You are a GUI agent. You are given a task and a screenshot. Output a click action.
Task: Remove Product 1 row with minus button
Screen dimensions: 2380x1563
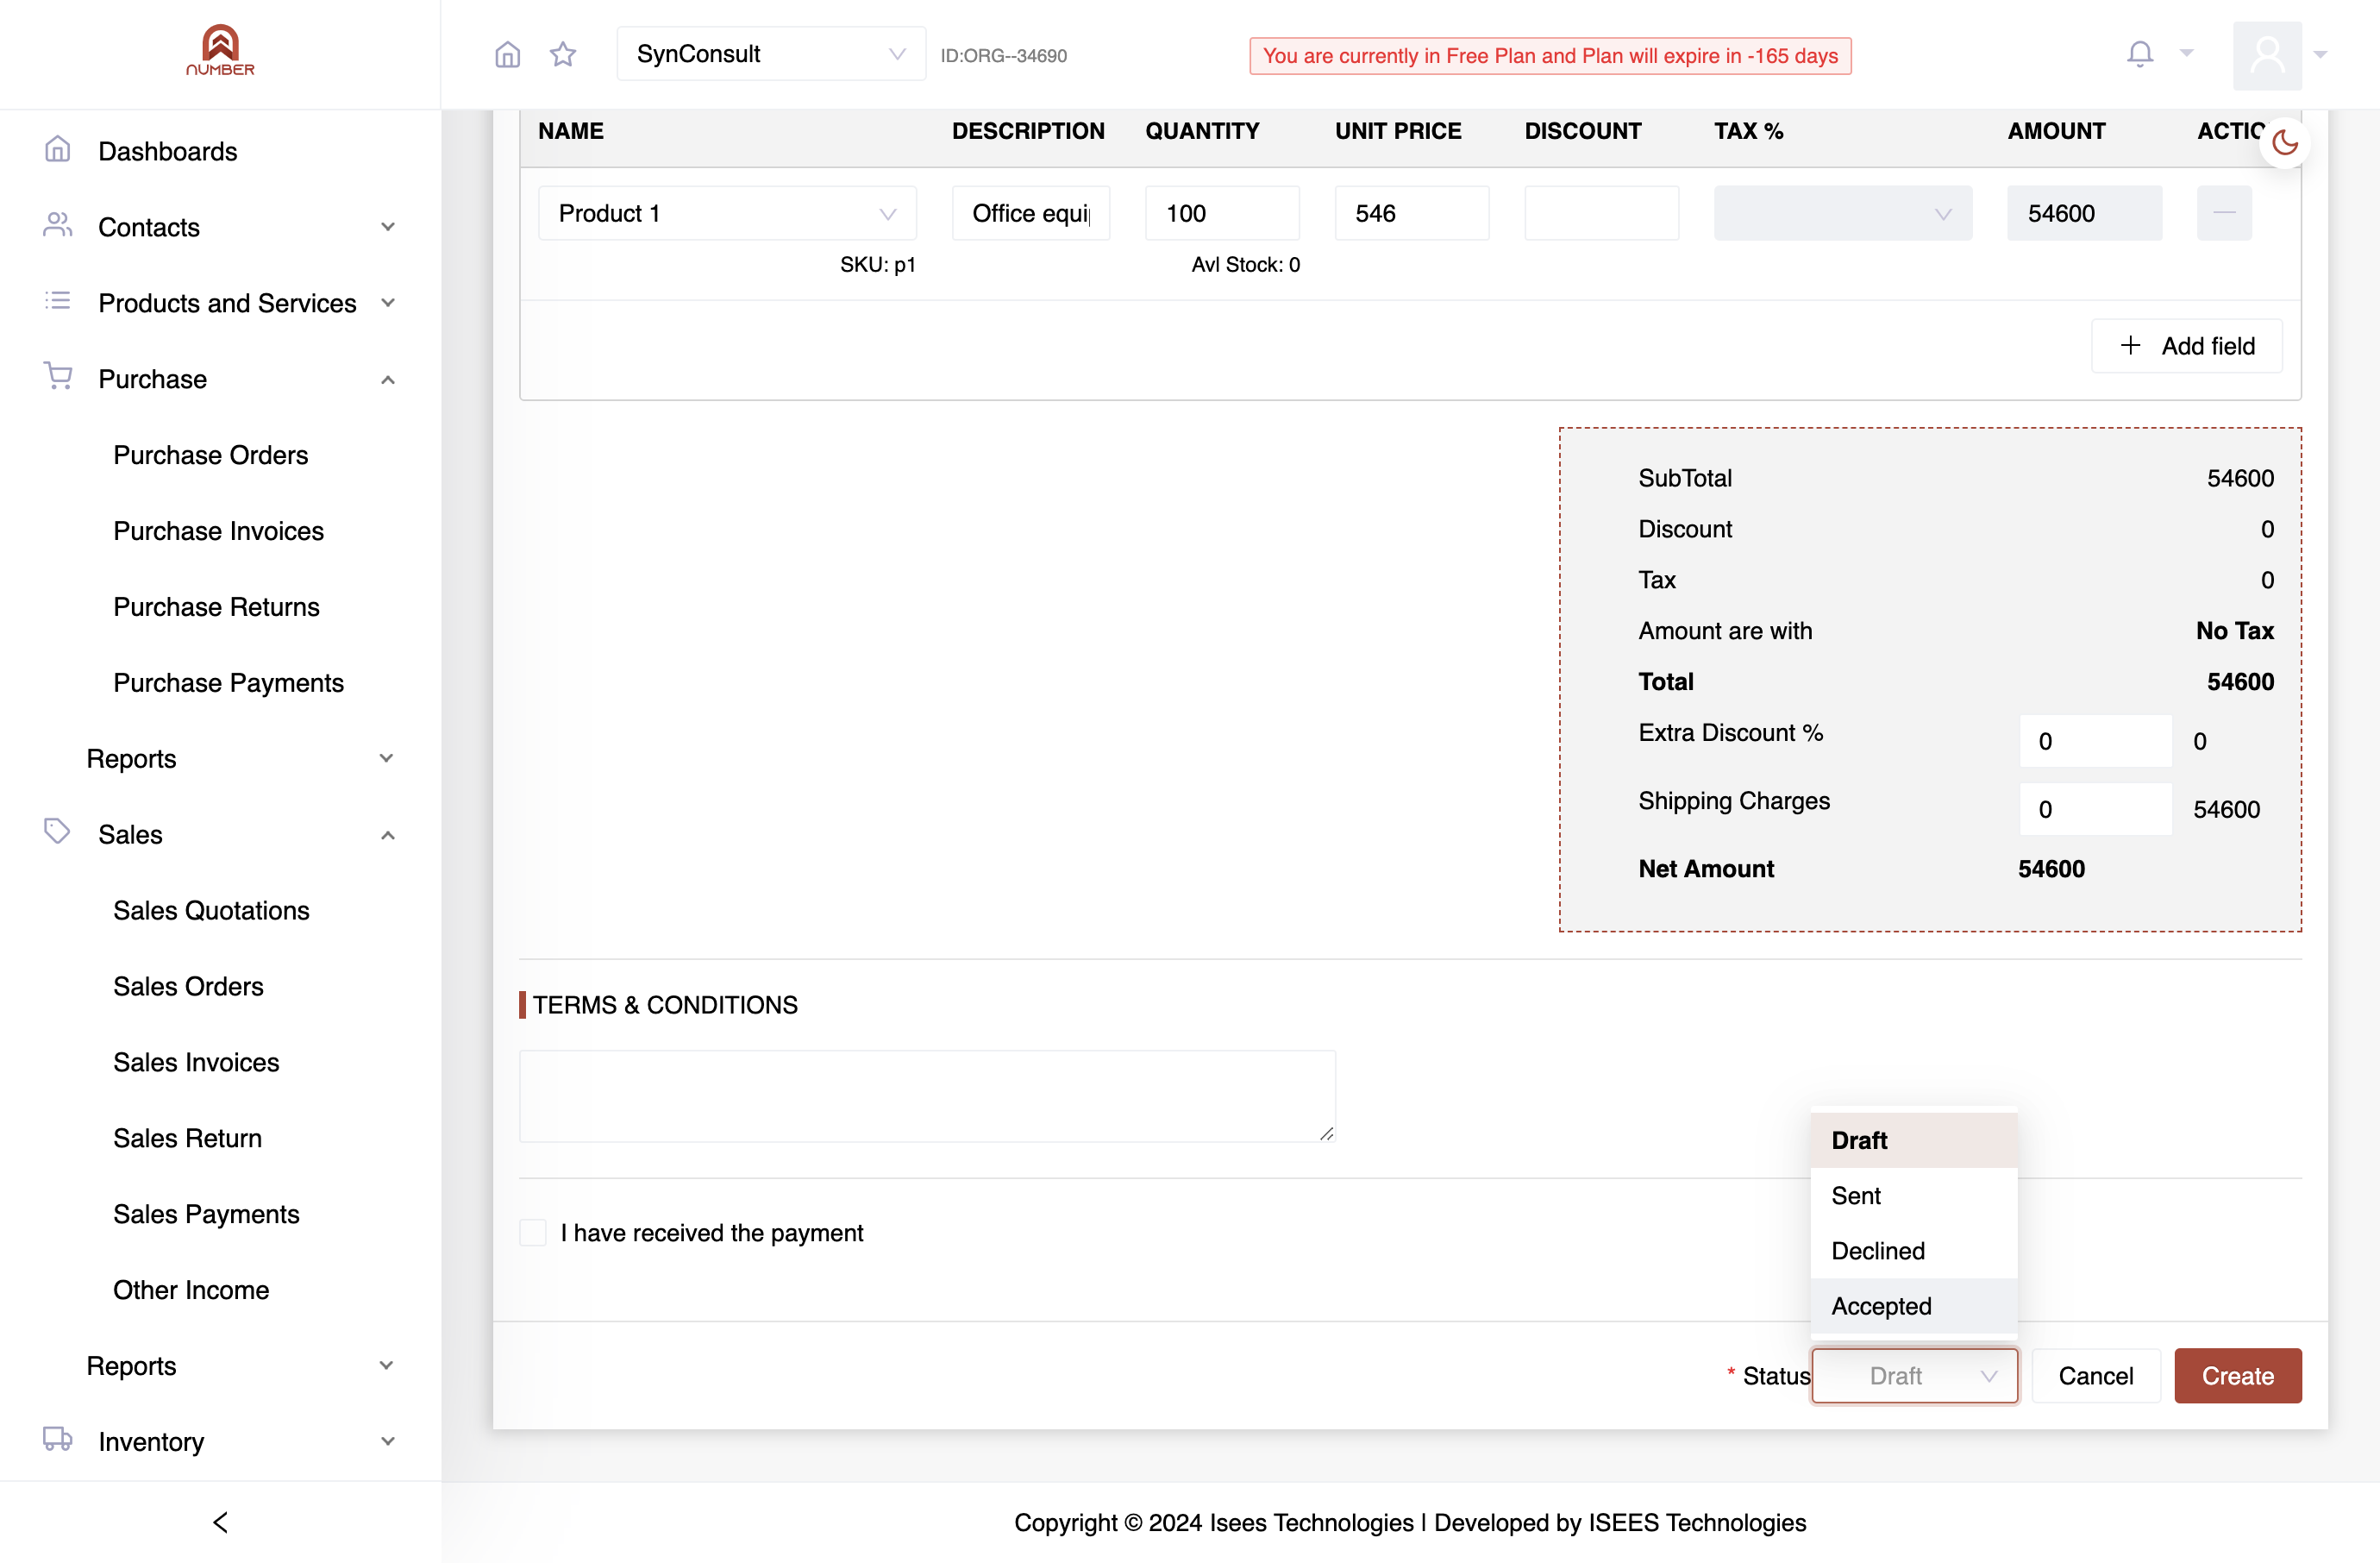pos(2224,213)
